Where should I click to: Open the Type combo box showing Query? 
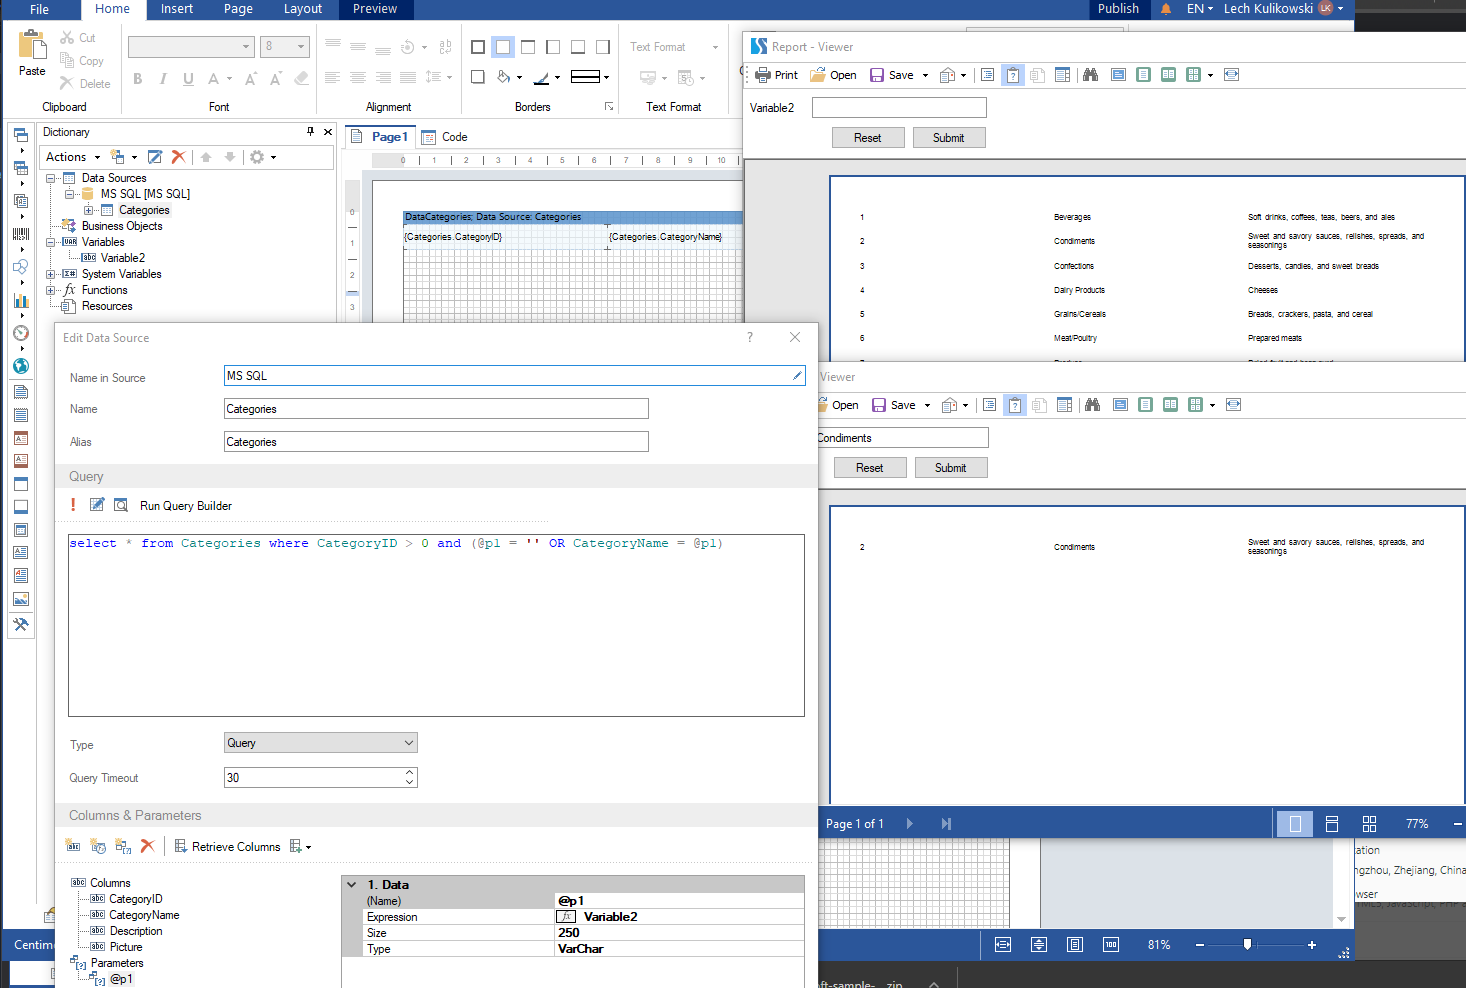pos(321,742)
